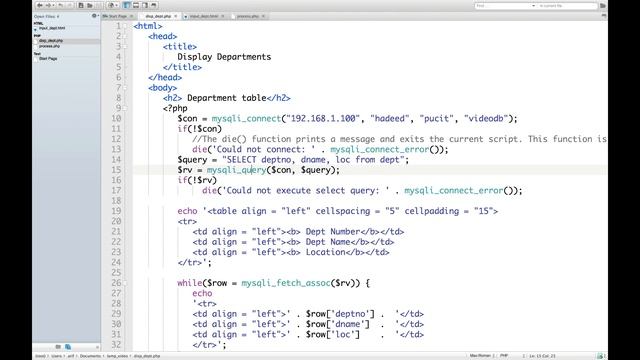Image resolution: width=640 pixels, height=360 pixels.
Task: Go forward with the toolbar Forward arrow
Action: point(48,5)
